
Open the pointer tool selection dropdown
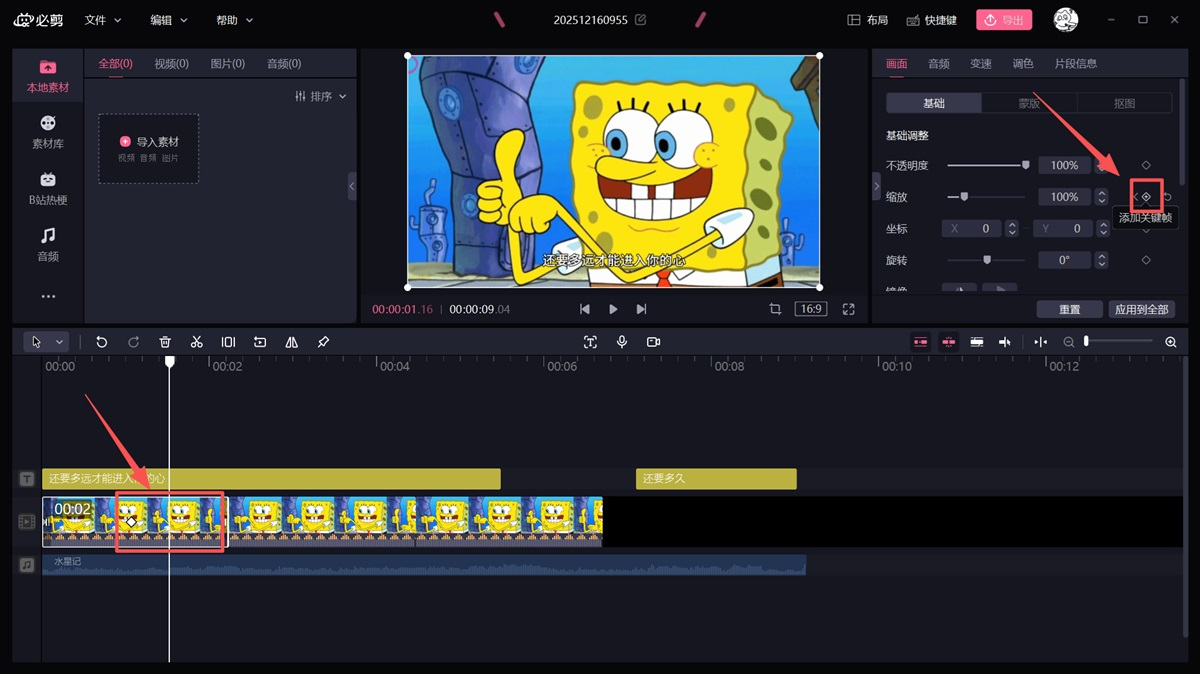coord(59,342)
